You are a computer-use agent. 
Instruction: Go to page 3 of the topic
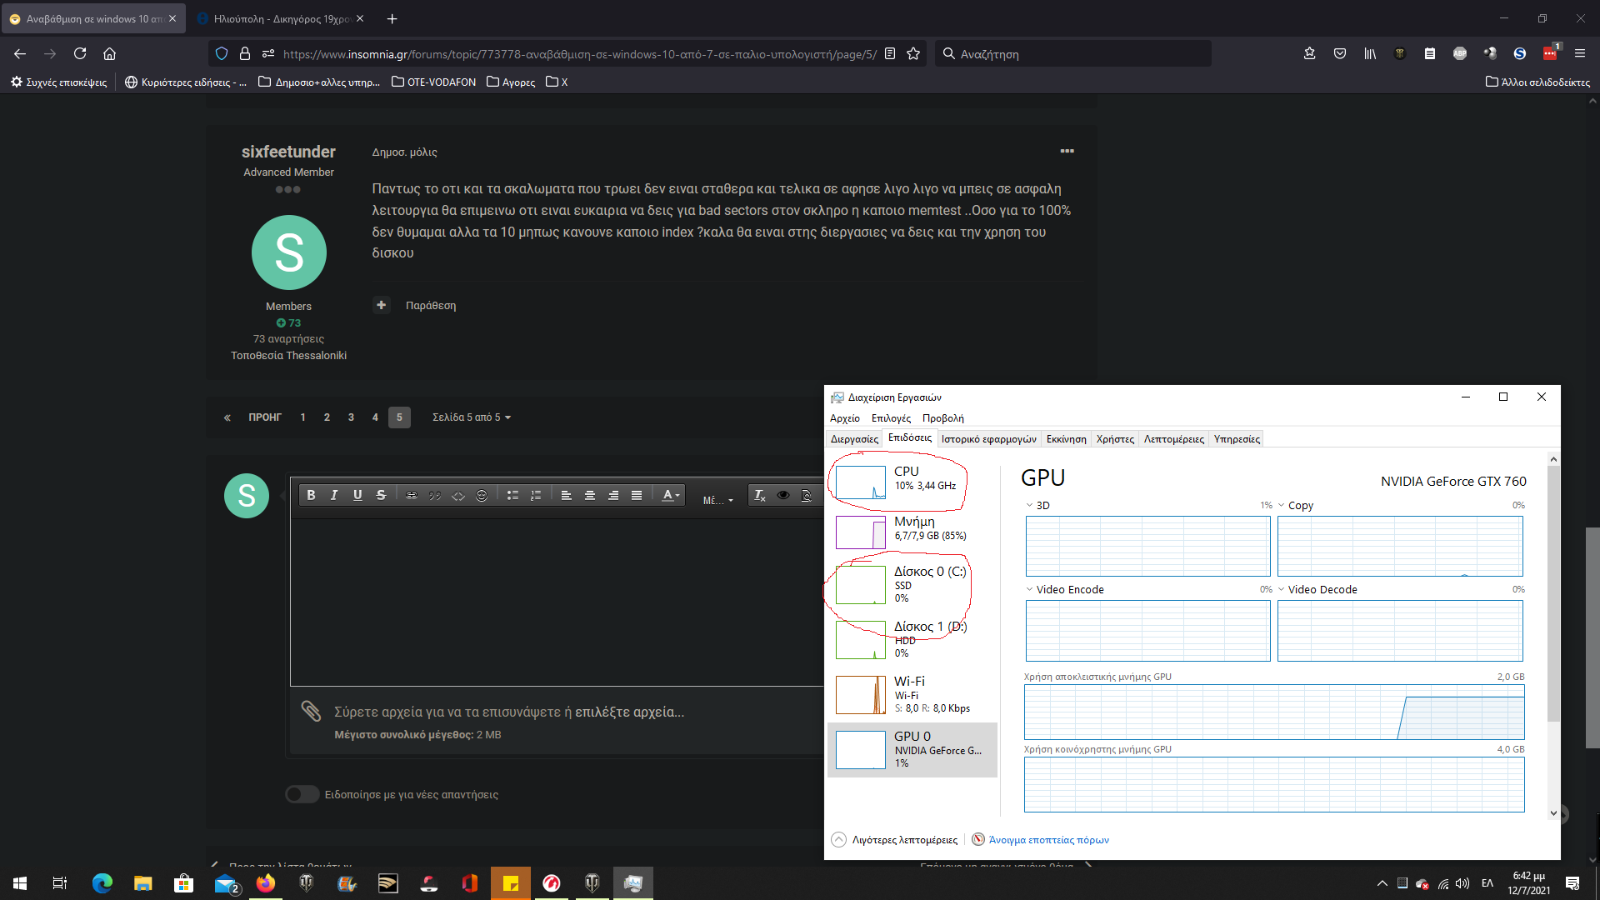tap(351, 417)
